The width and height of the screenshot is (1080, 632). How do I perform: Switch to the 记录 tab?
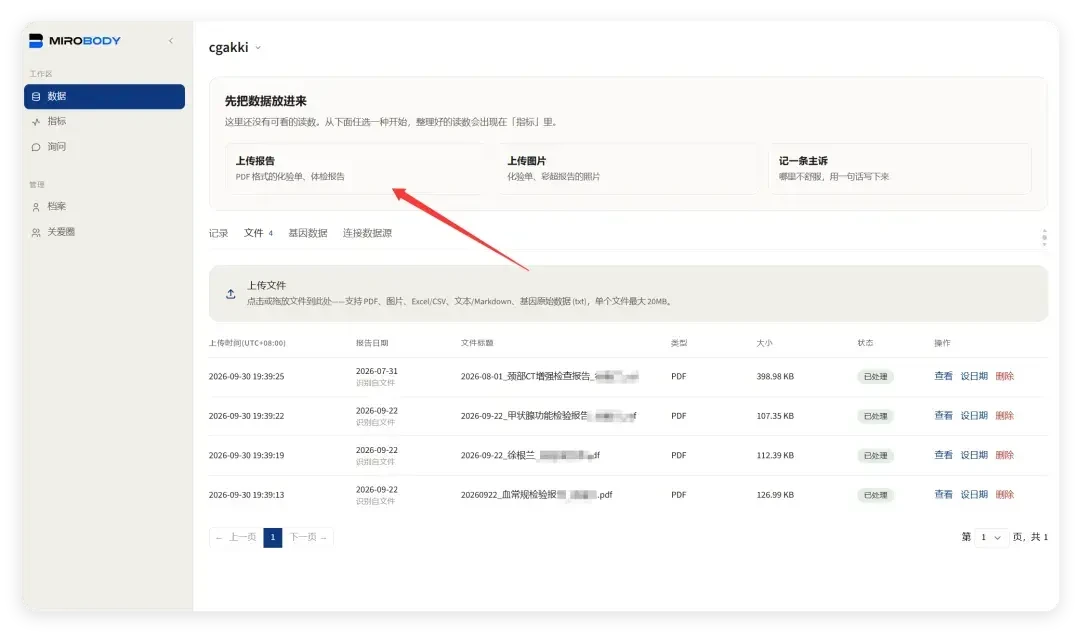218,233
